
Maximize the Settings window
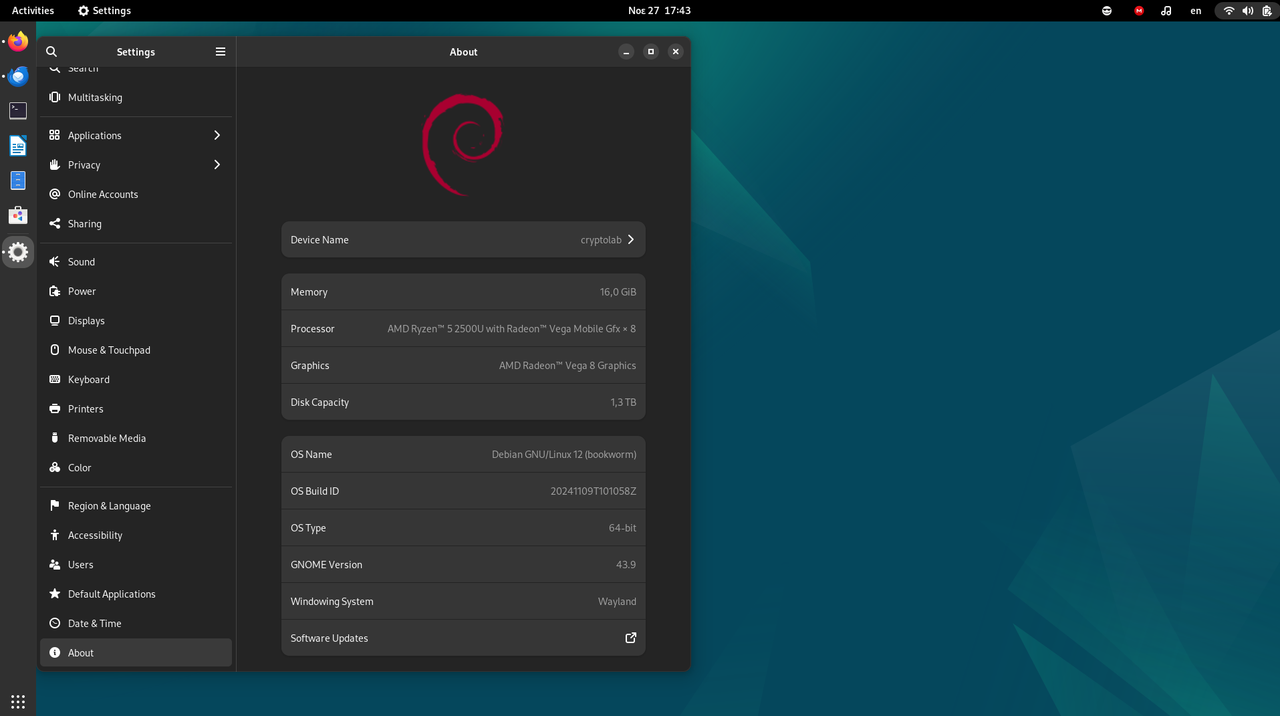point(651,52)
